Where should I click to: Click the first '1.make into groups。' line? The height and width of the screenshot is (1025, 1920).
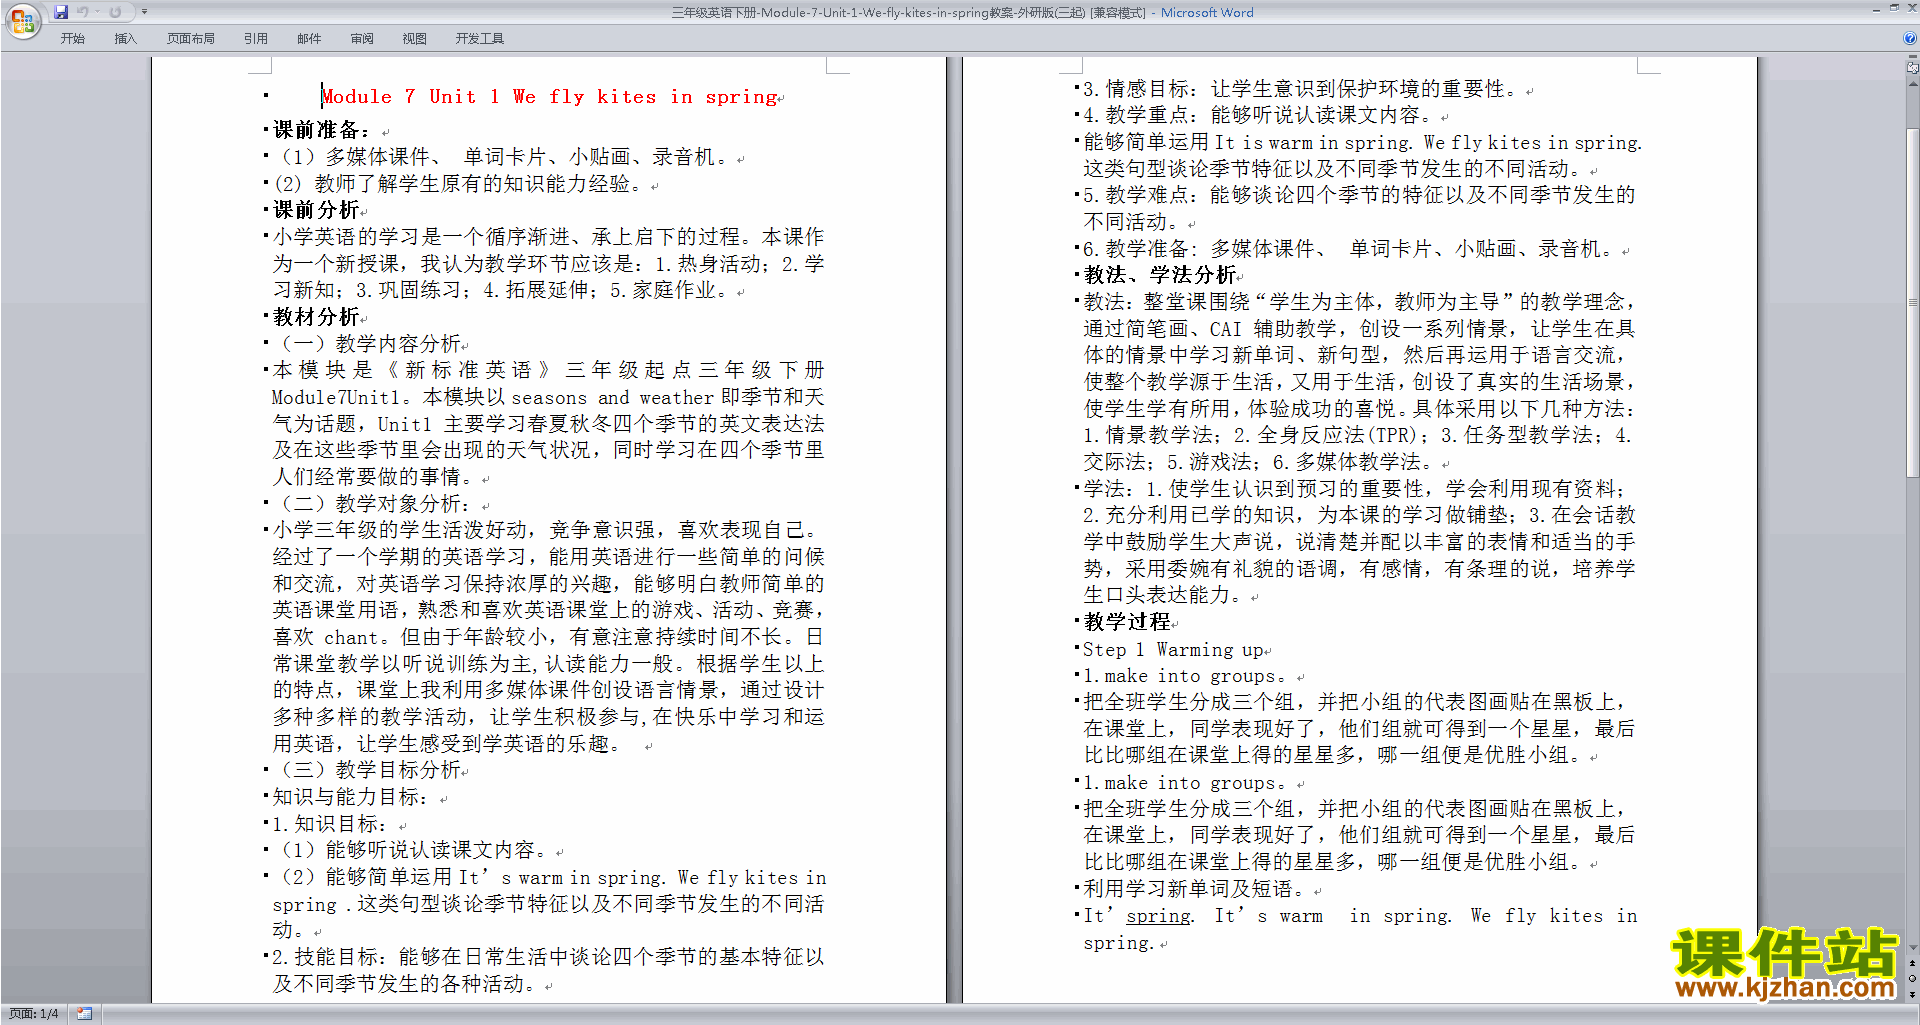pyautogui.click(x=1186, y=677)
